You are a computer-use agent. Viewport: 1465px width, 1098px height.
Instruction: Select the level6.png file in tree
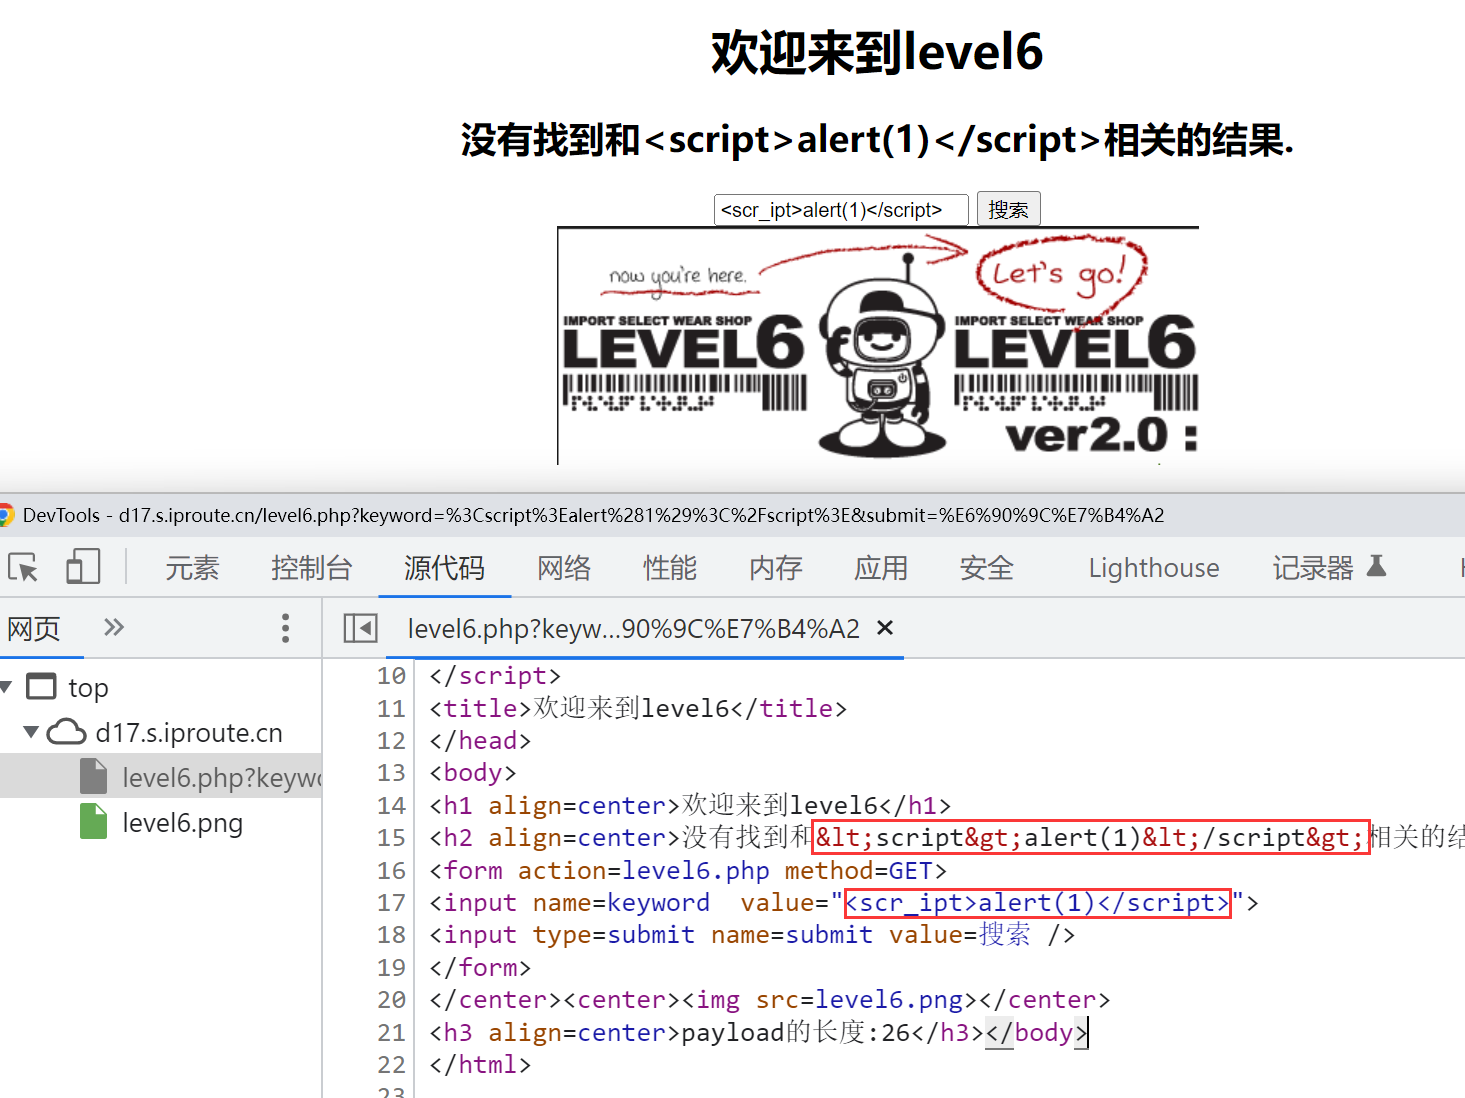(x=182, y=823)
